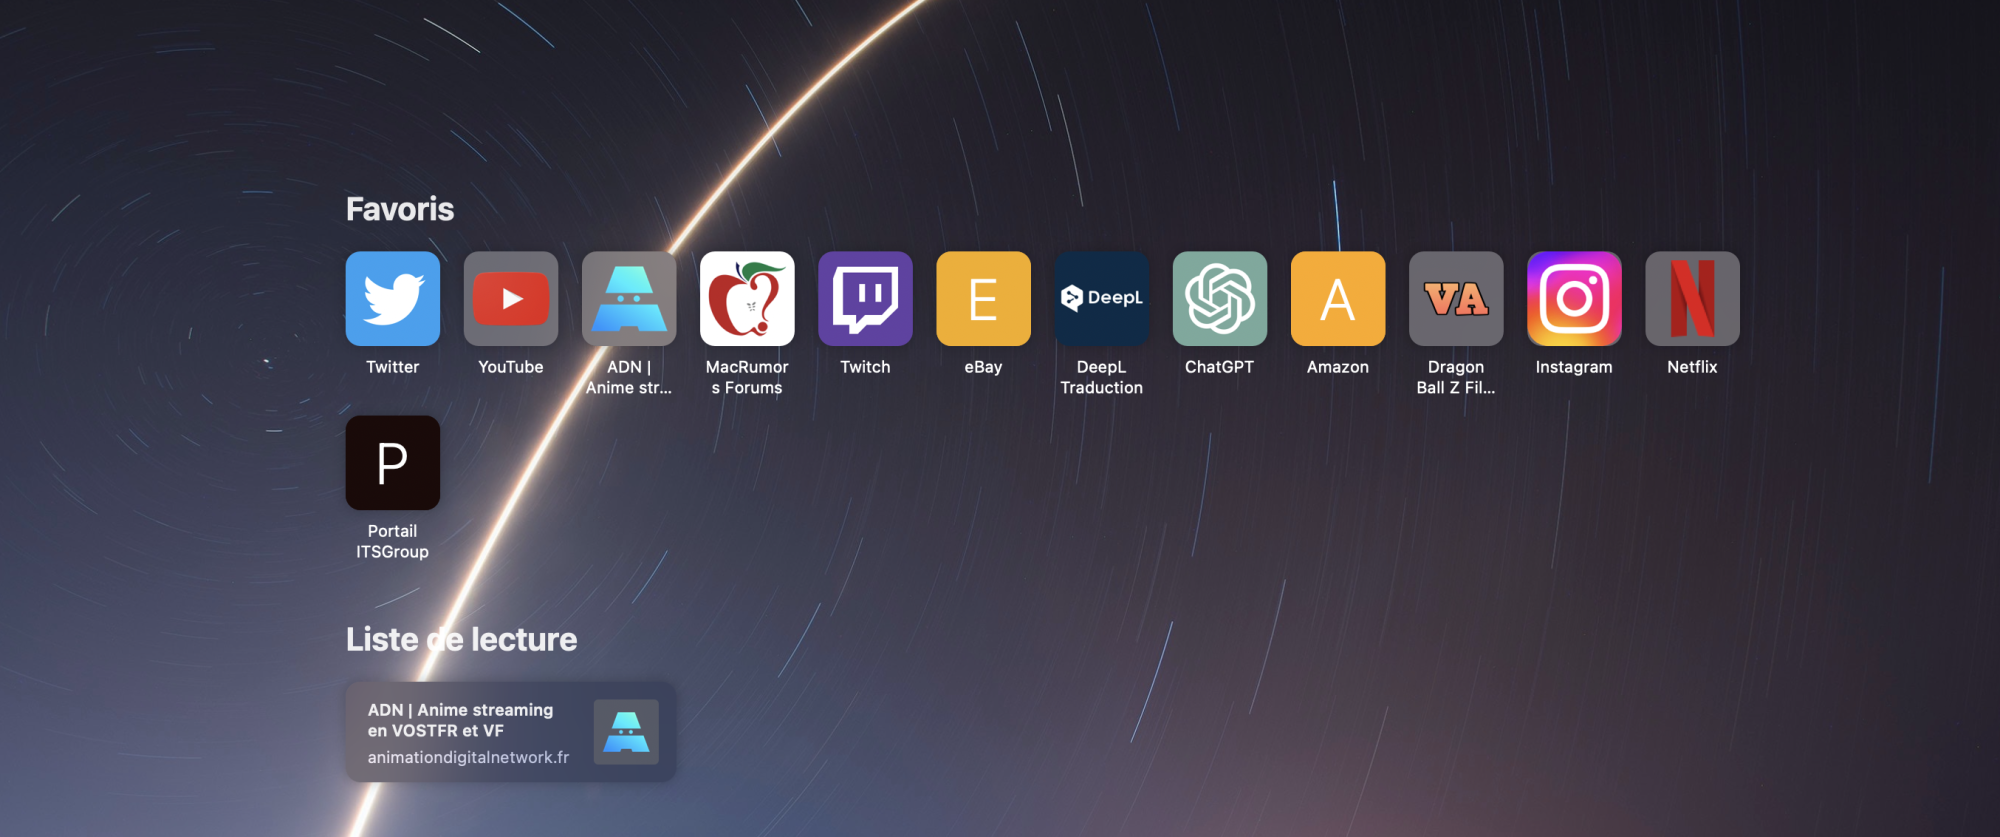Open the DeepL Traduction icon
This screenshot has height=837, width=2000.
pyautogui.click(x=1102, y=298)
